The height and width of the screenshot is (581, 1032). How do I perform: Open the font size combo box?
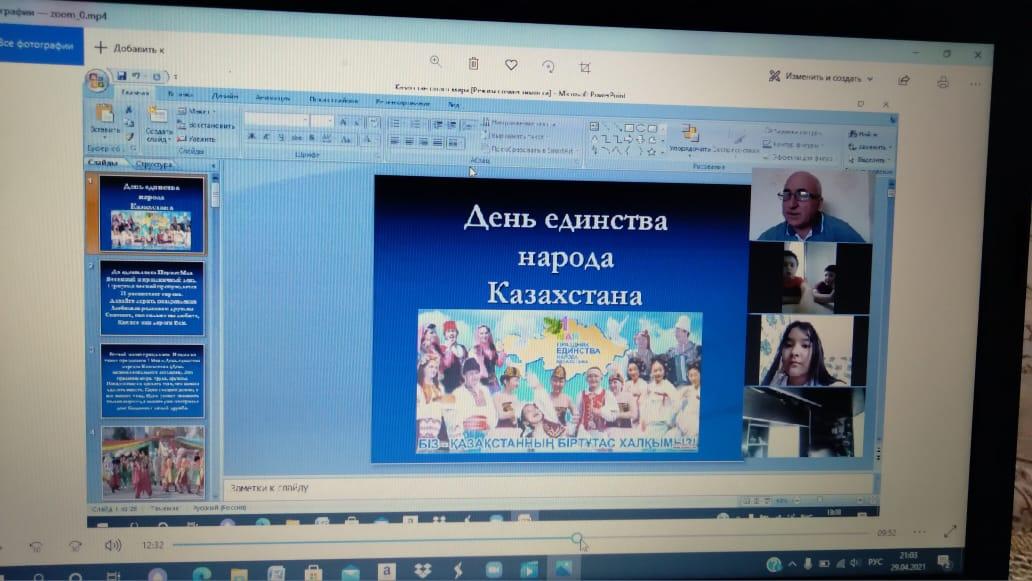point(322,120)
